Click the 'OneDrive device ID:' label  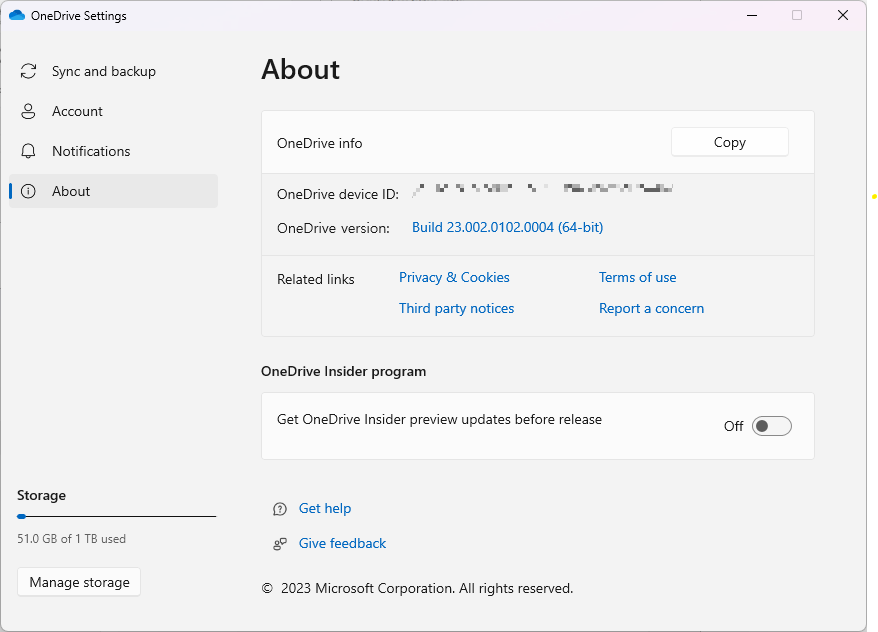point(338,194)
